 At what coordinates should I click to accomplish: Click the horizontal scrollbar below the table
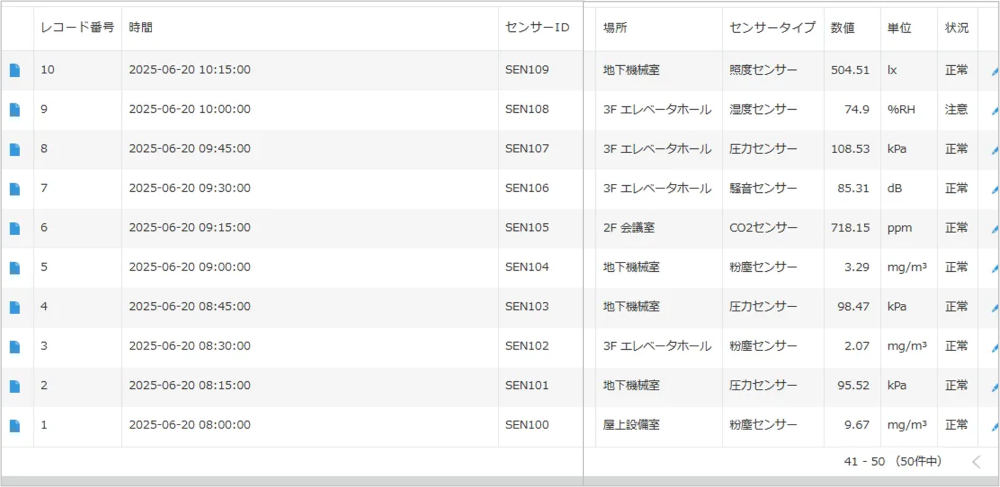500,481
